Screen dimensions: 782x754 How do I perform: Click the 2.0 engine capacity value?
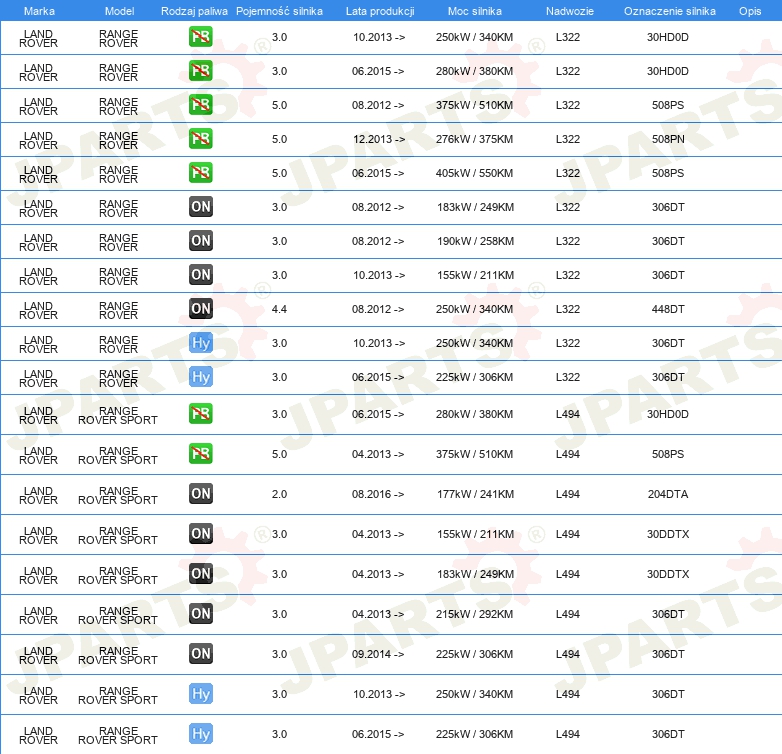(279, 494)
